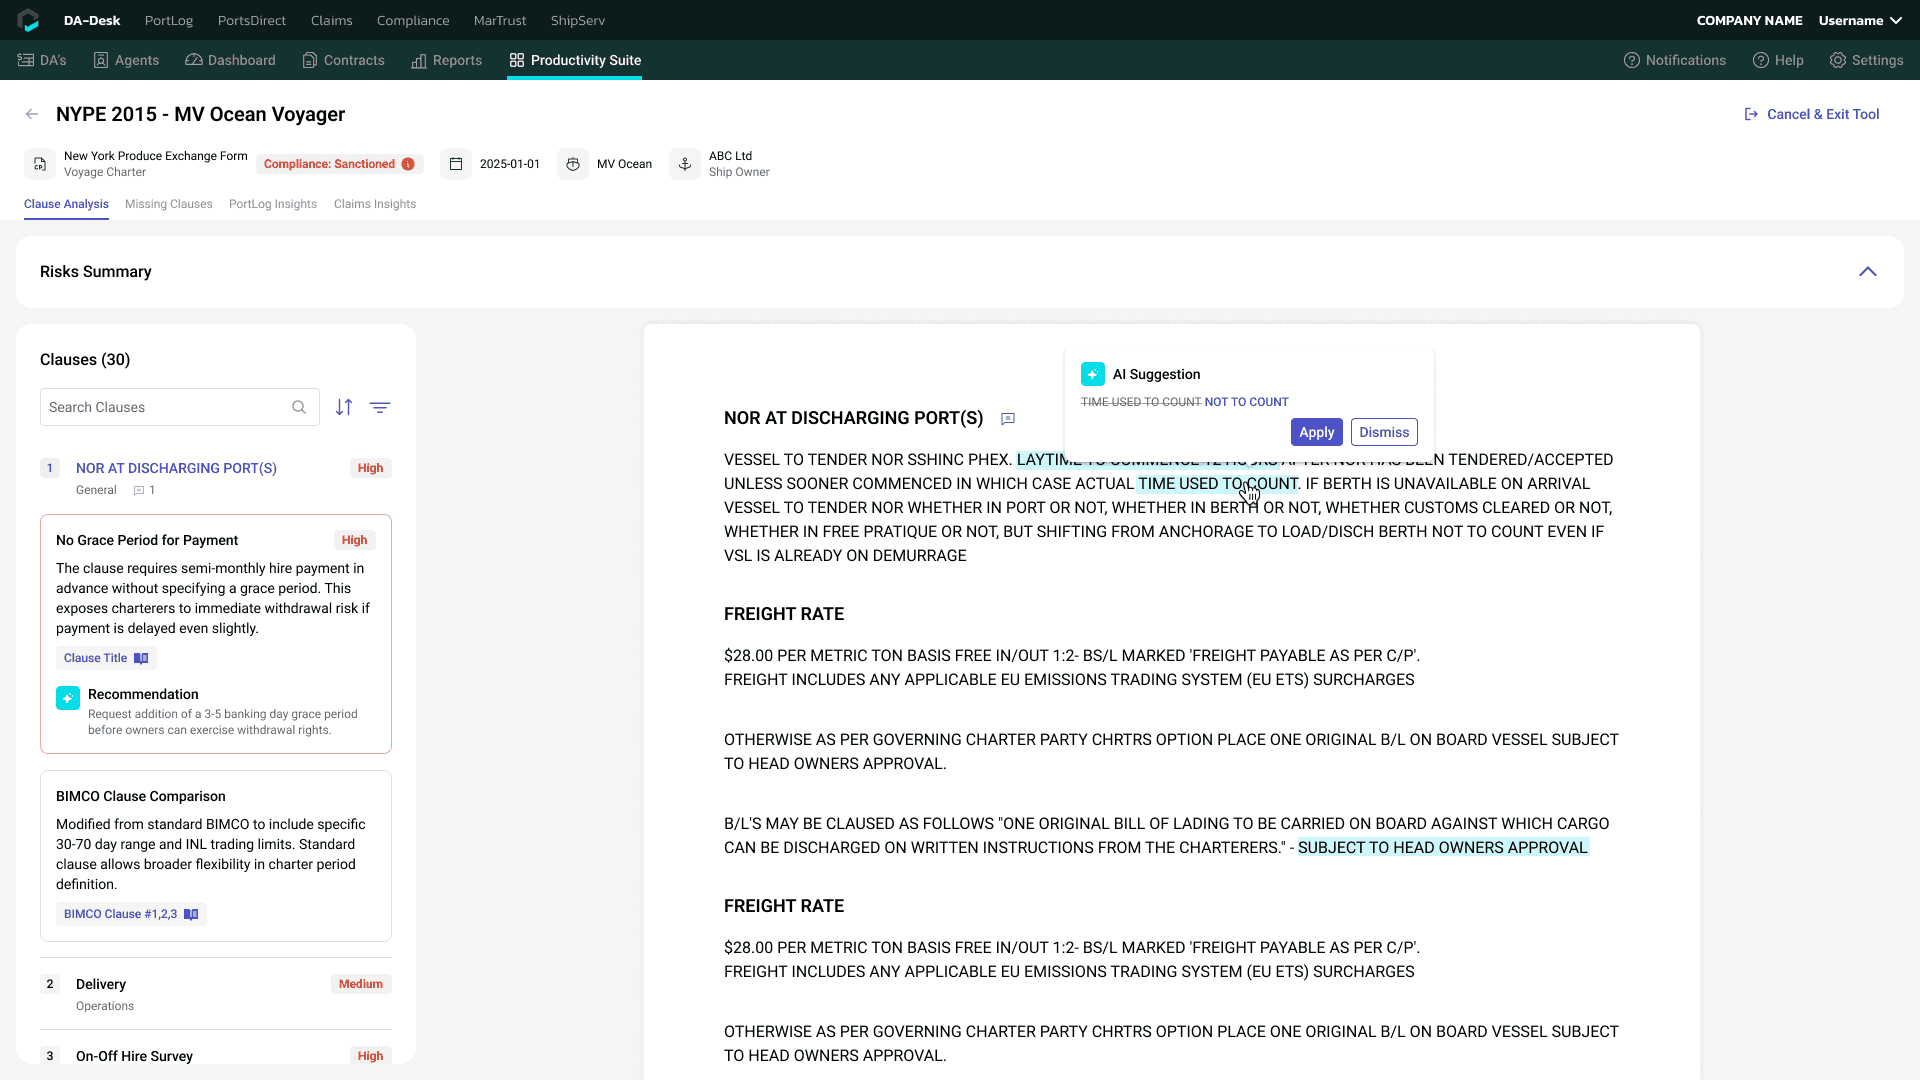Expand the On-Off Hire Survey clause
The width and height of the screenshot is (1920, 1080).
point(216,1056)
